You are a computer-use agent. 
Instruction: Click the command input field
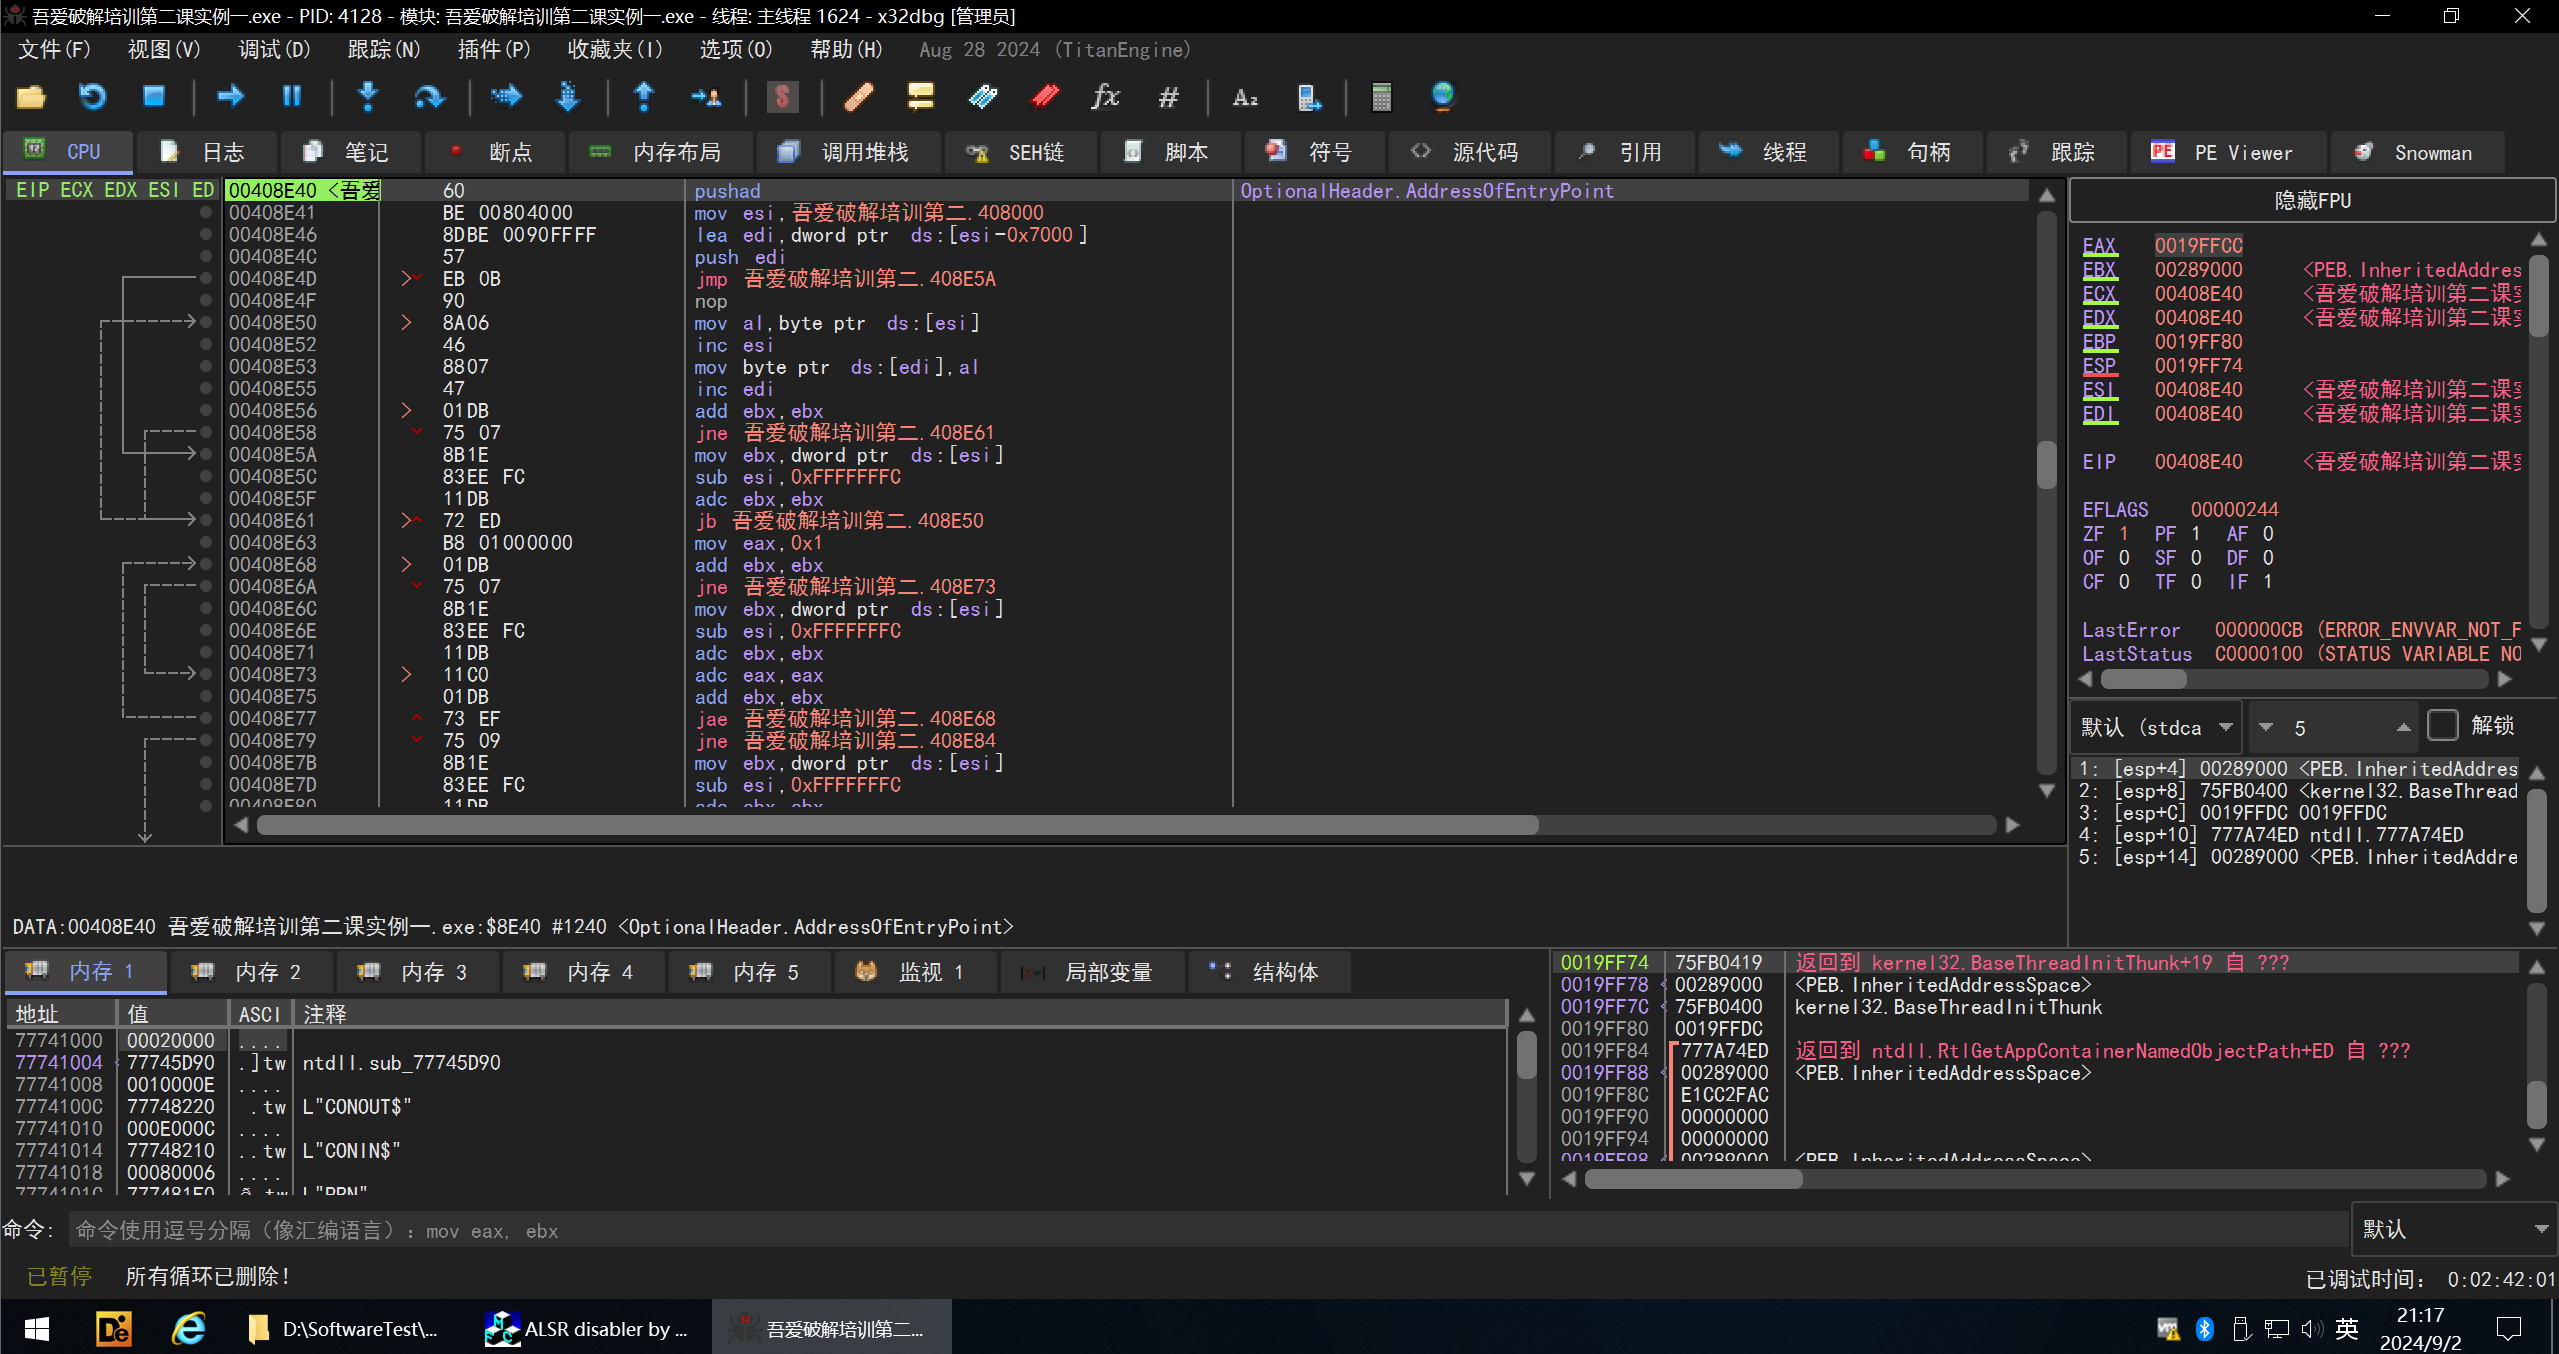1208,1230
